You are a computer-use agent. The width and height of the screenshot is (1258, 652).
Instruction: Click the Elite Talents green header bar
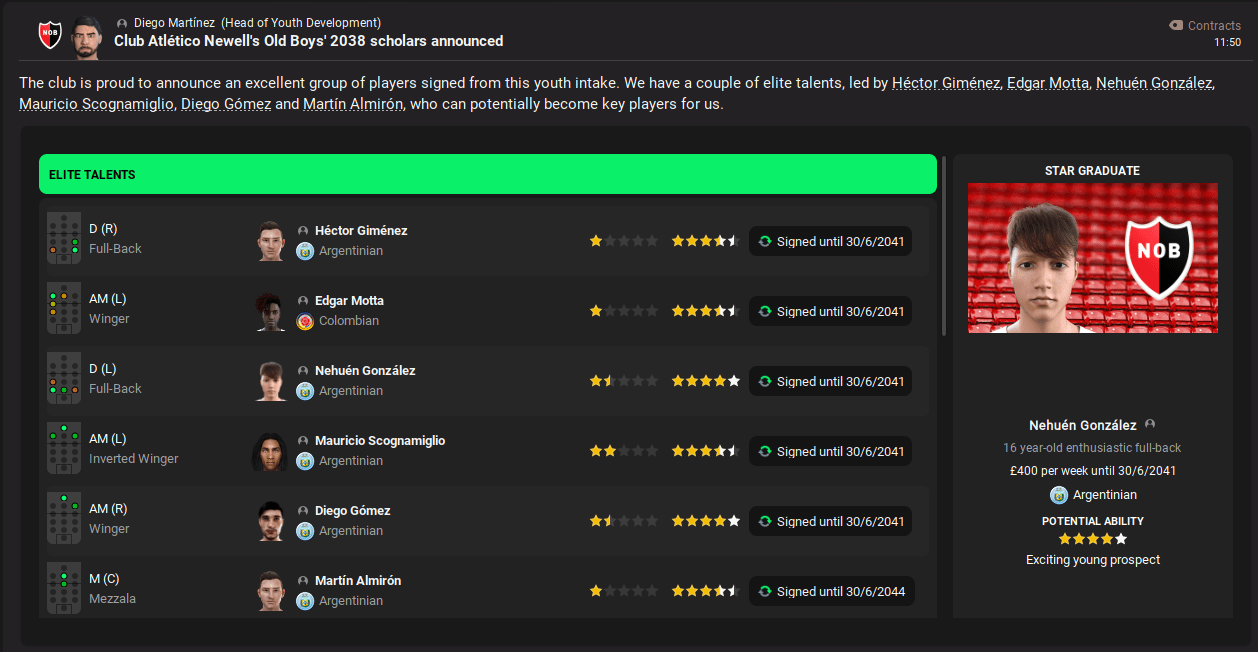[487, 174]
